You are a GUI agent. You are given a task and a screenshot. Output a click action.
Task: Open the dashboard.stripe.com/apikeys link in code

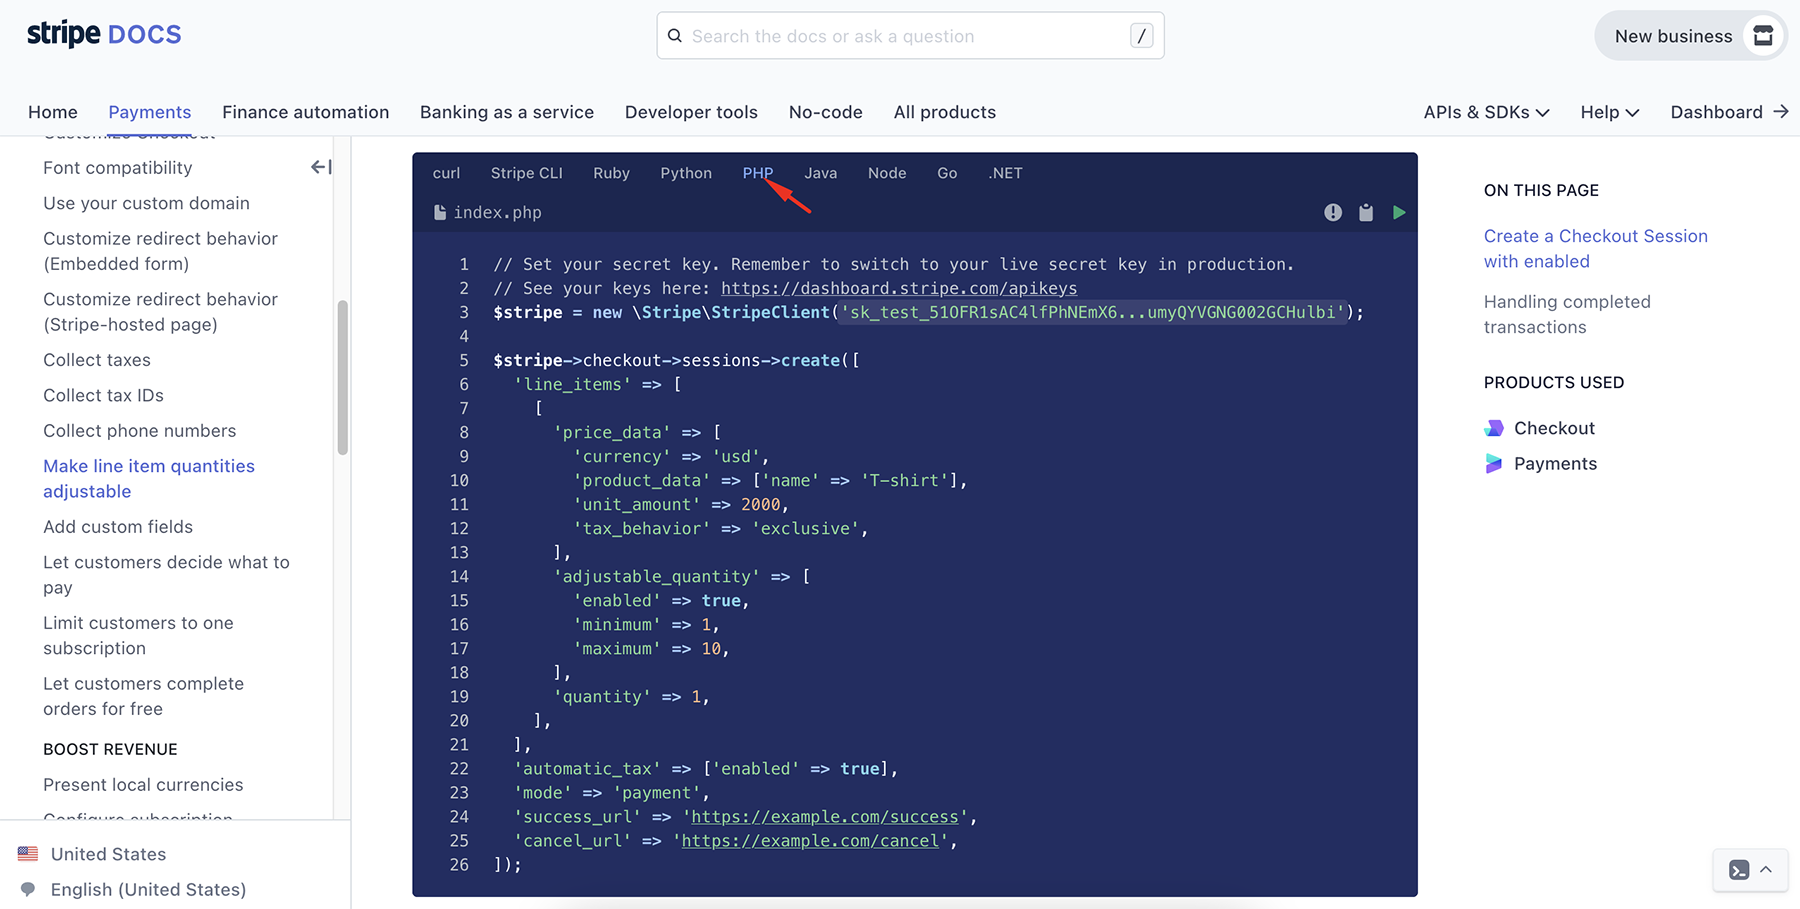pos(899,288)
